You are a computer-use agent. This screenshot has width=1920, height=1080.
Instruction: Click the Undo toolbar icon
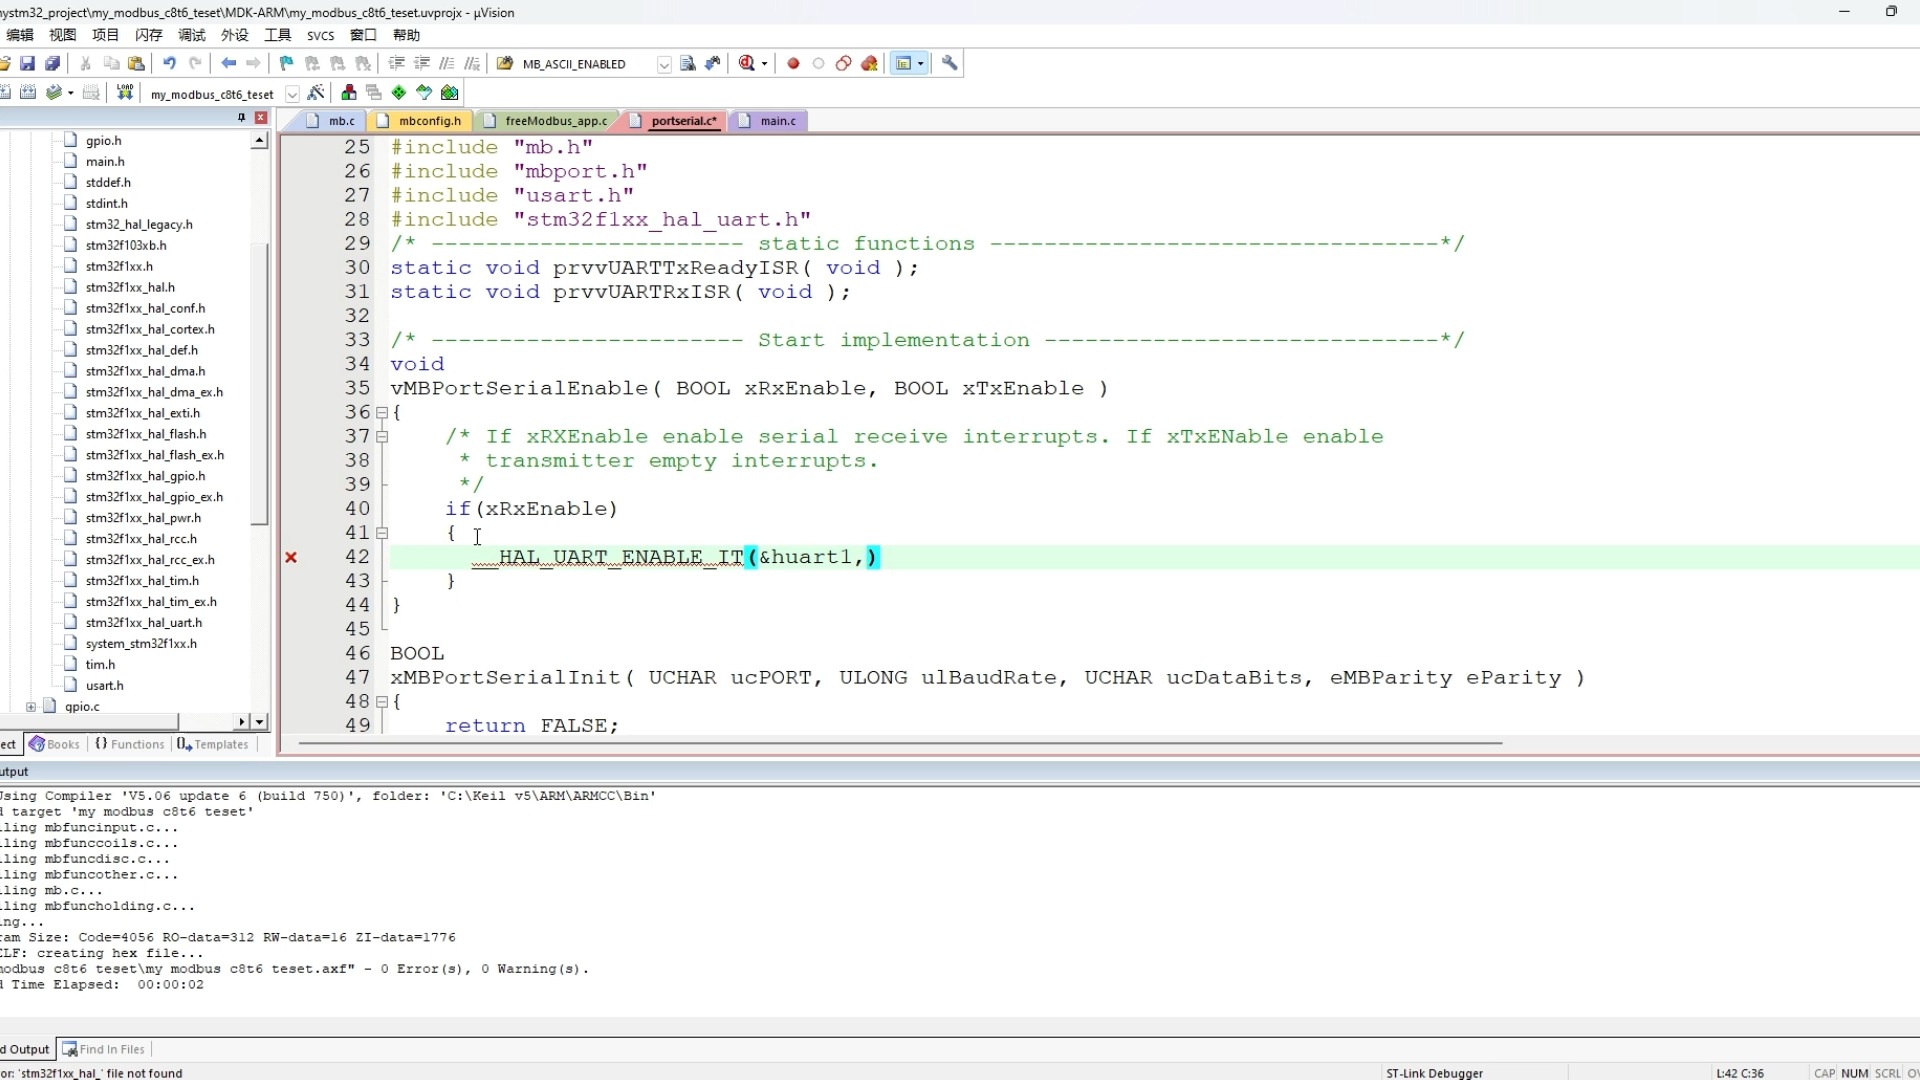click(x=169, y=64)
